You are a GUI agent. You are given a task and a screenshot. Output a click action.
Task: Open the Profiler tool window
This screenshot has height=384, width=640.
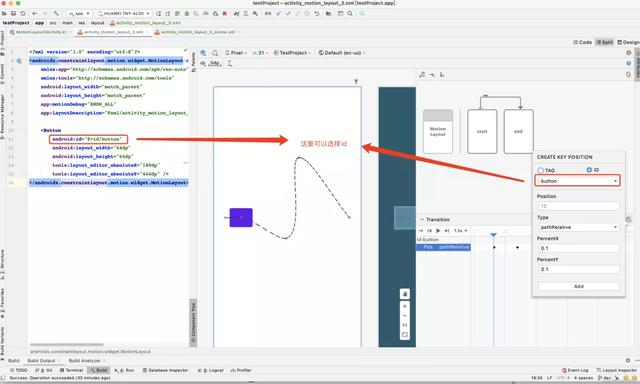coord(241,370)
